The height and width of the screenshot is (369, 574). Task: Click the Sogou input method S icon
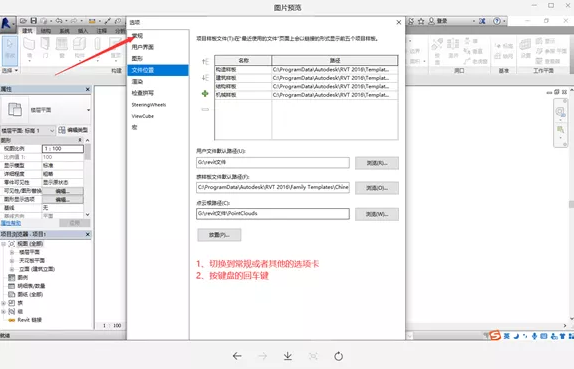tap(495, 335)
